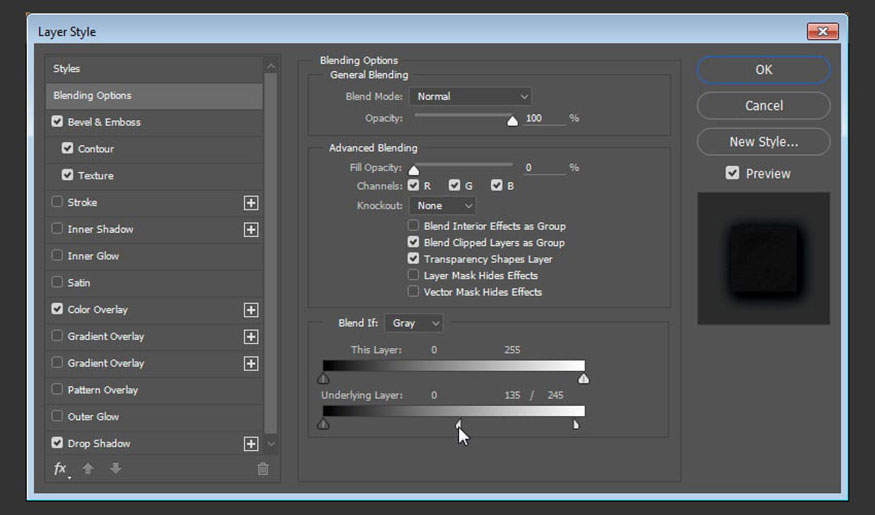Click the Underlying Layer gradient bar
Screen dimensions: 875x515
point(454,411)
